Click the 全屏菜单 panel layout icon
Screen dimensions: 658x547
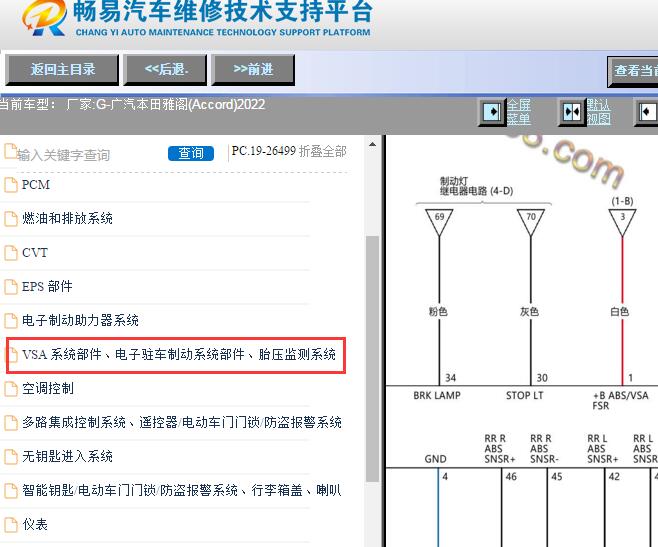(x=492, y=112)
